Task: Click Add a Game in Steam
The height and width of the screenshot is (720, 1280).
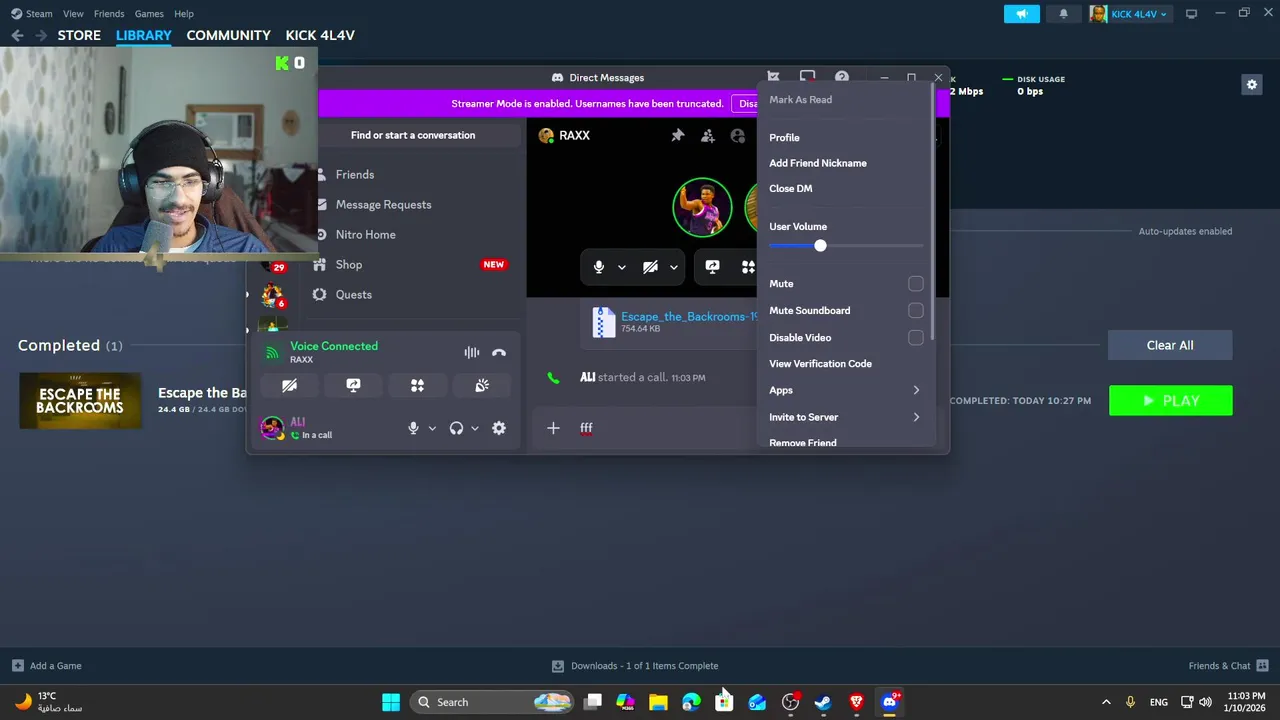Action: point(47,665)
